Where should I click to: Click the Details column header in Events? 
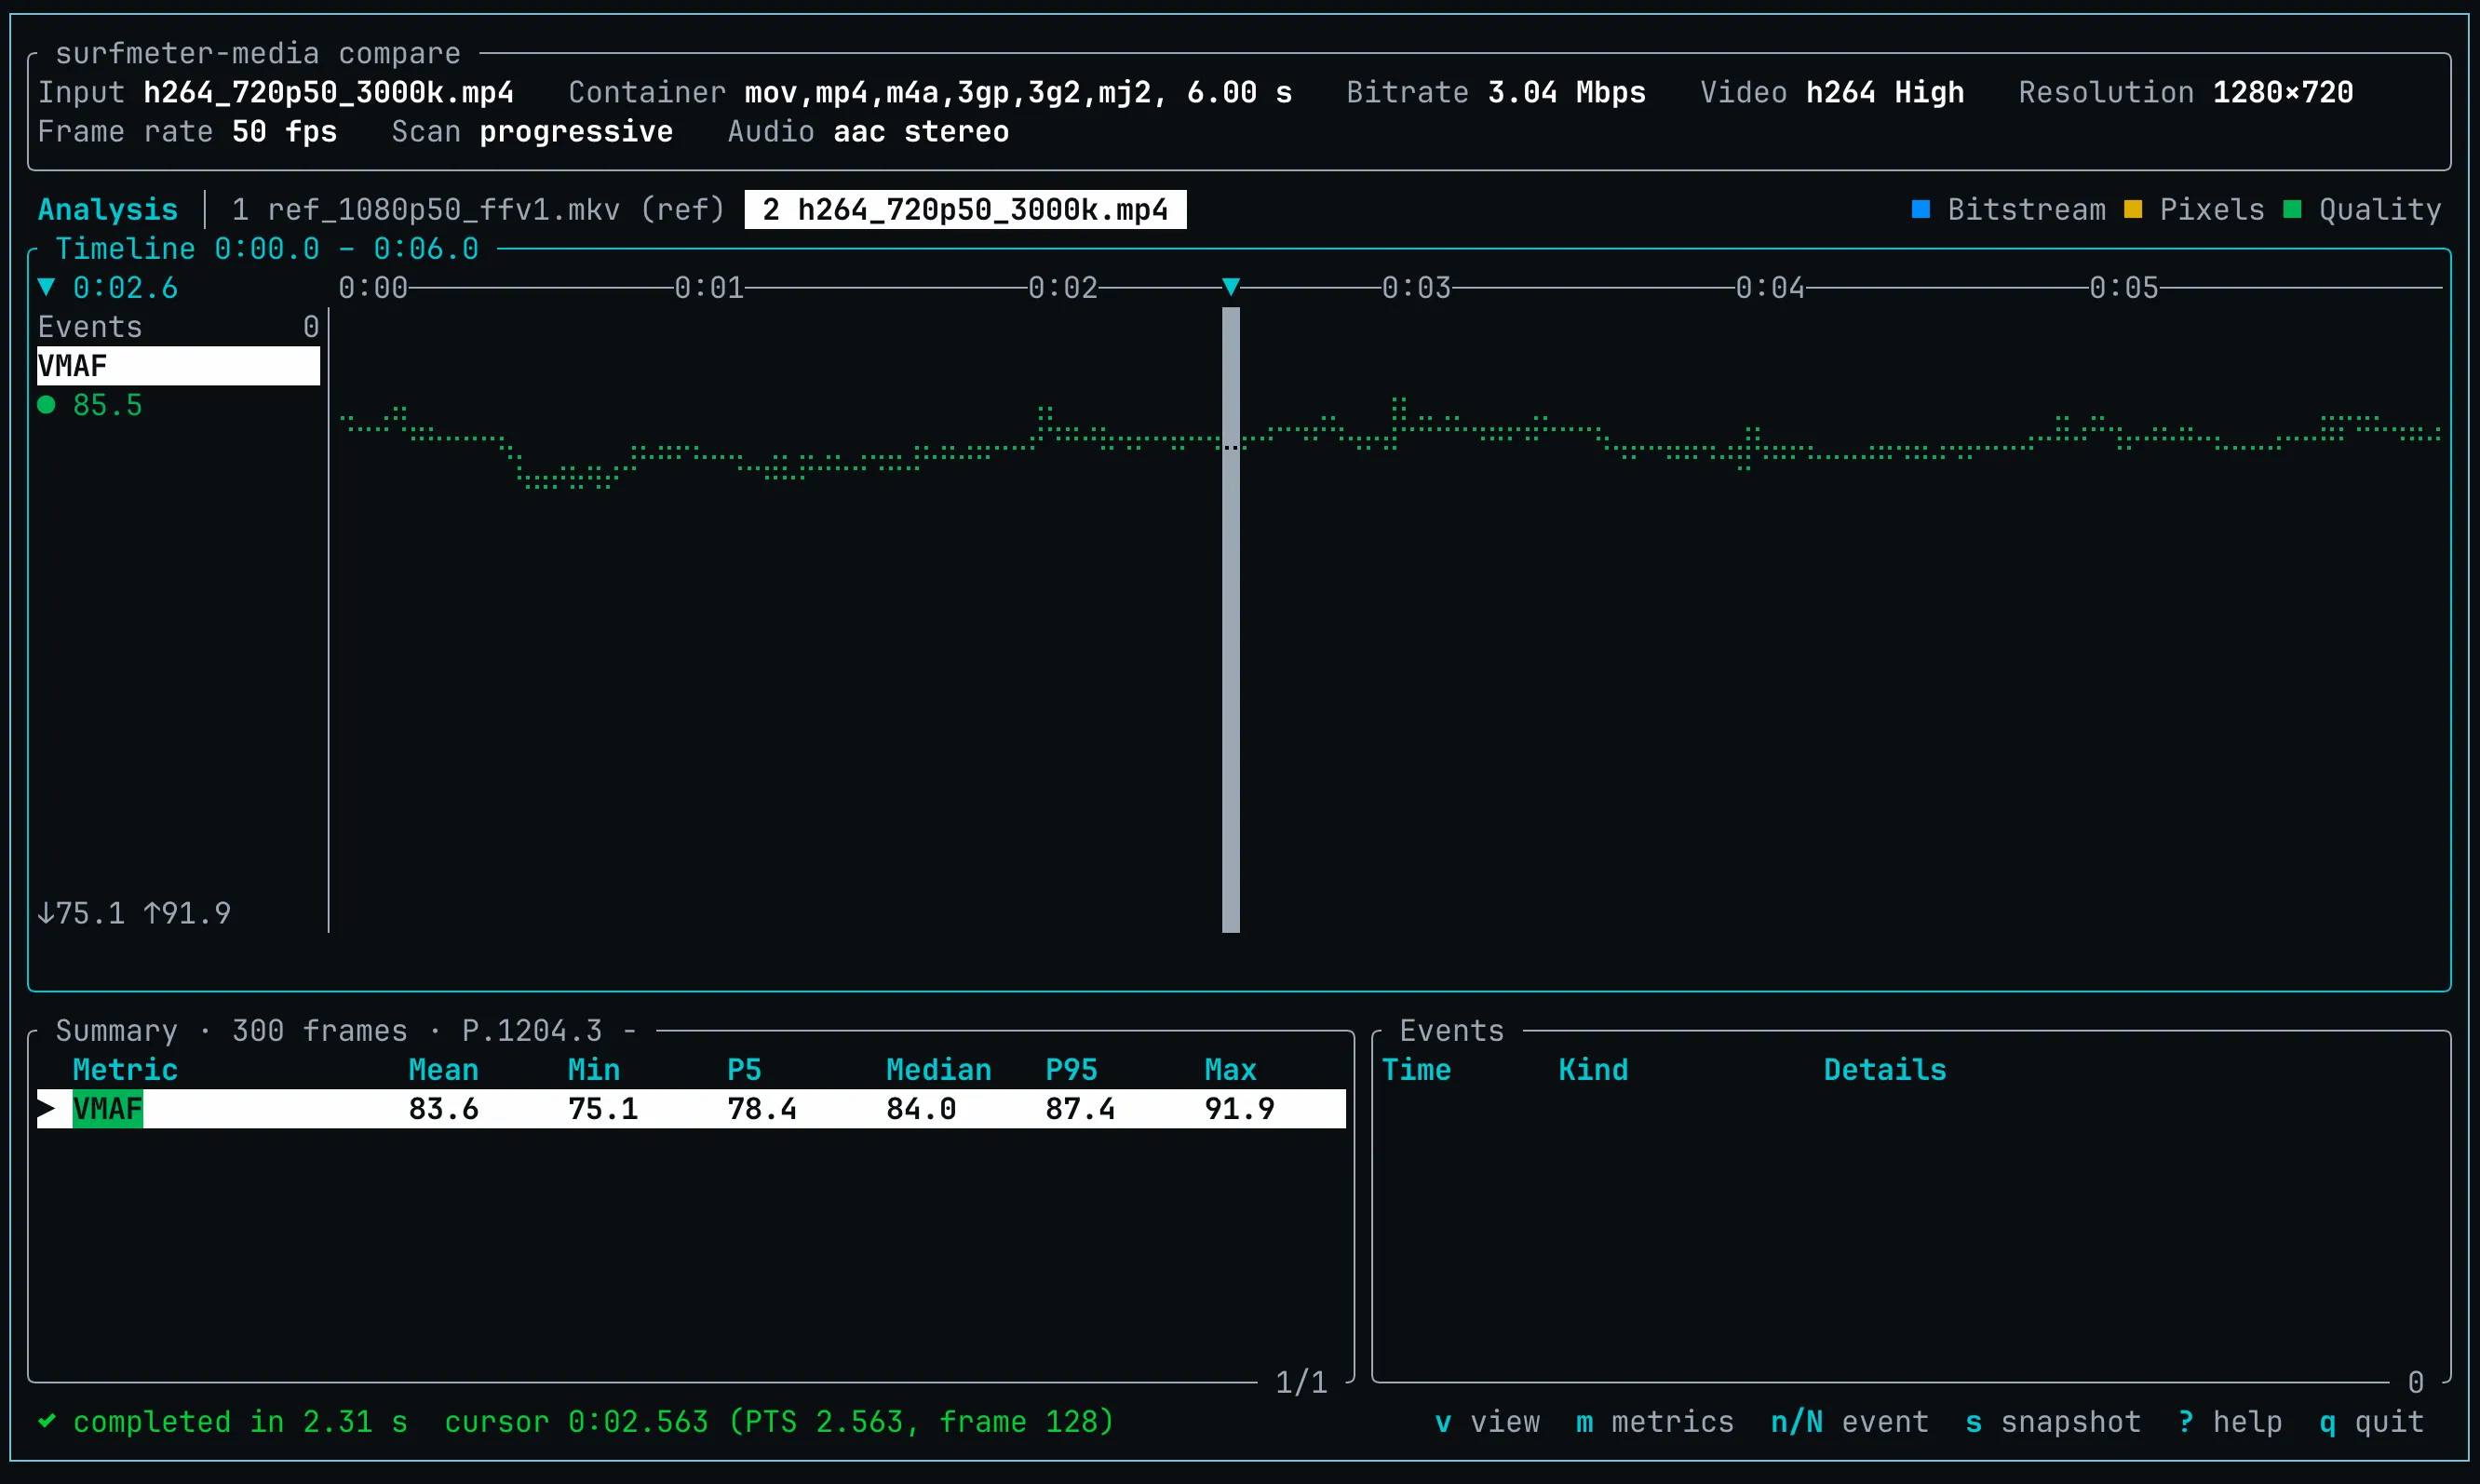pos(1885,1070)
